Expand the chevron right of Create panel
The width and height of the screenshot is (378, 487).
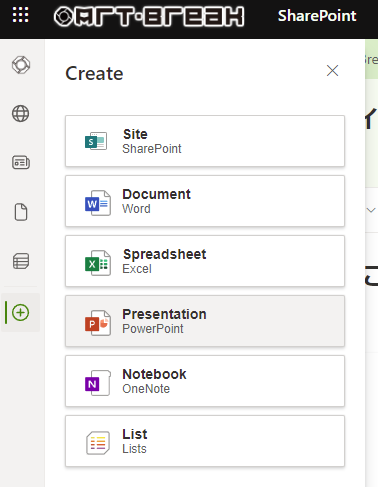[371, 210]
